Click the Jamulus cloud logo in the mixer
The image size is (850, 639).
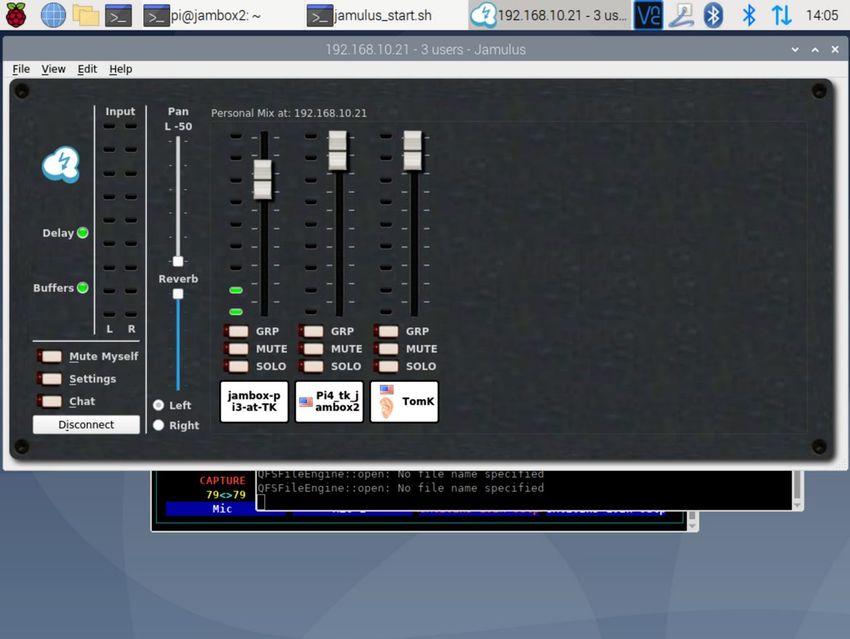61,164
